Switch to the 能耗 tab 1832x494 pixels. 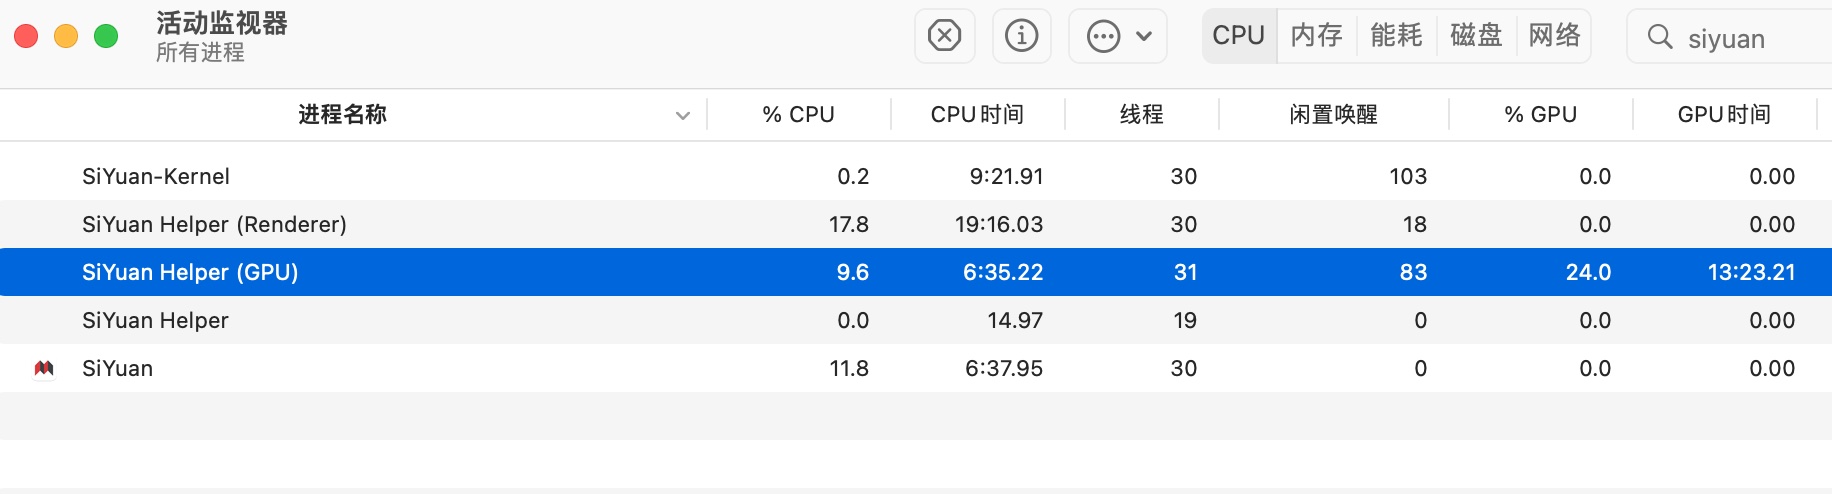click(1396, 36)
